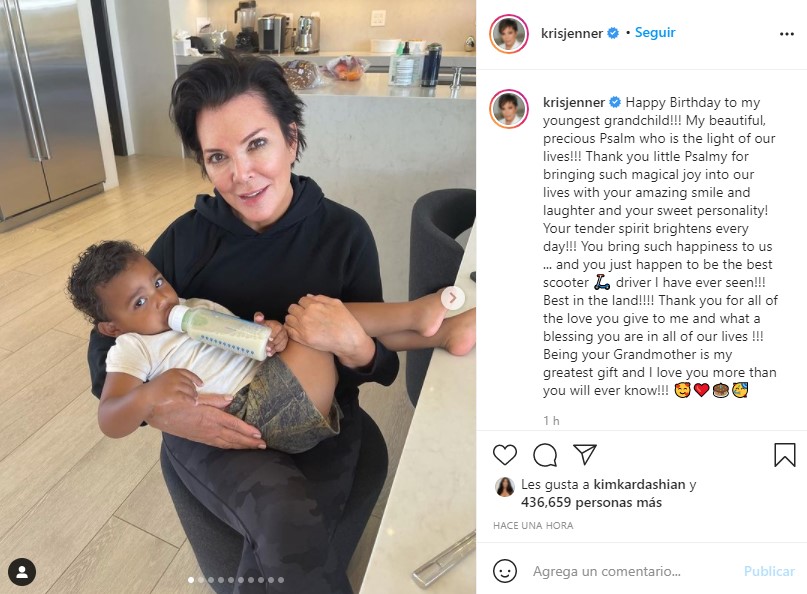Click the Seguir follow button

pos(655,32)
